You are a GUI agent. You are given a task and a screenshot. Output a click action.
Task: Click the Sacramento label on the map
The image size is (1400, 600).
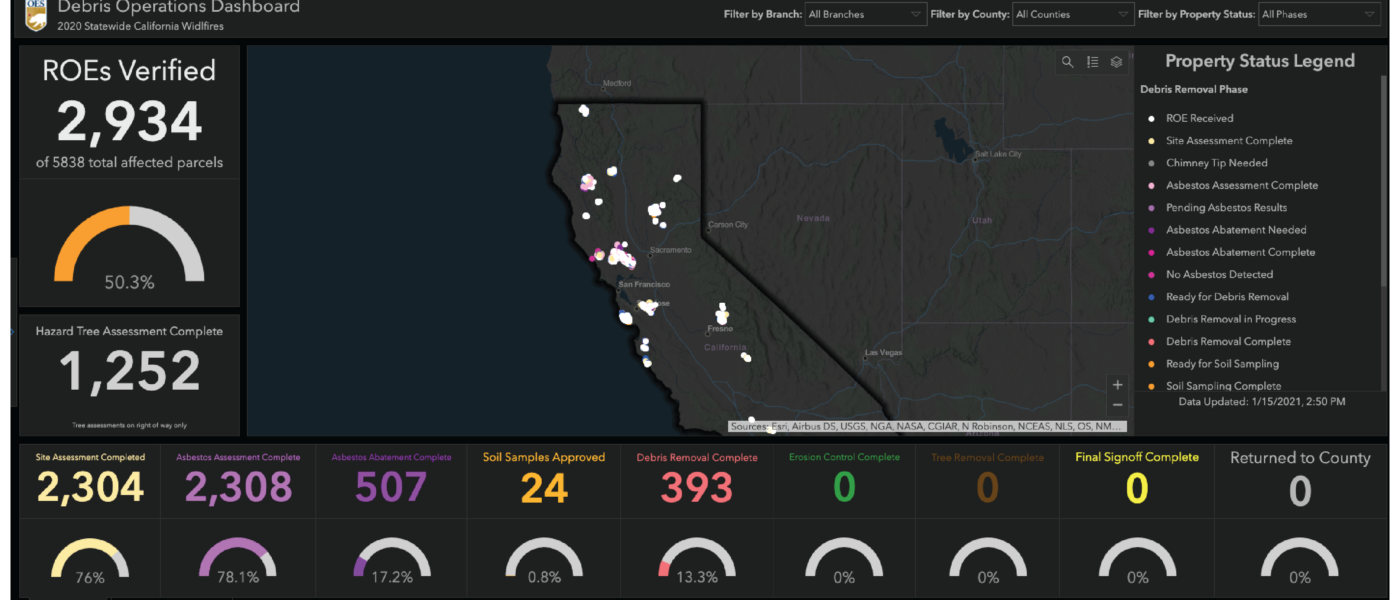(x=670, y=250)
